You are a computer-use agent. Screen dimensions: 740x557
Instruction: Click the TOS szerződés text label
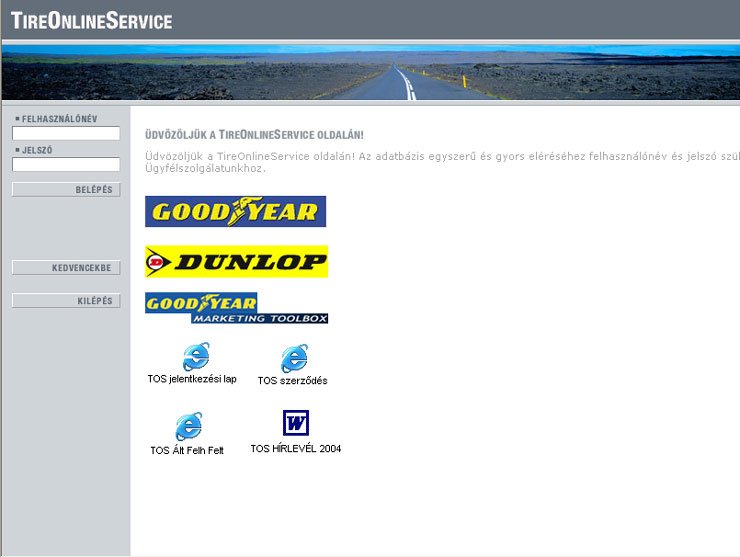pos(292,380)
